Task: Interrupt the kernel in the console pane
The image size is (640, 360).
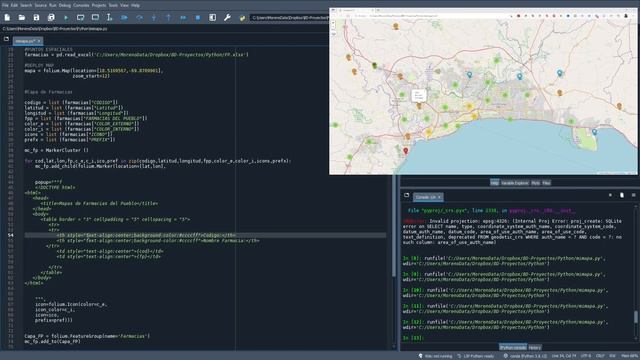Action: [610, 195]
